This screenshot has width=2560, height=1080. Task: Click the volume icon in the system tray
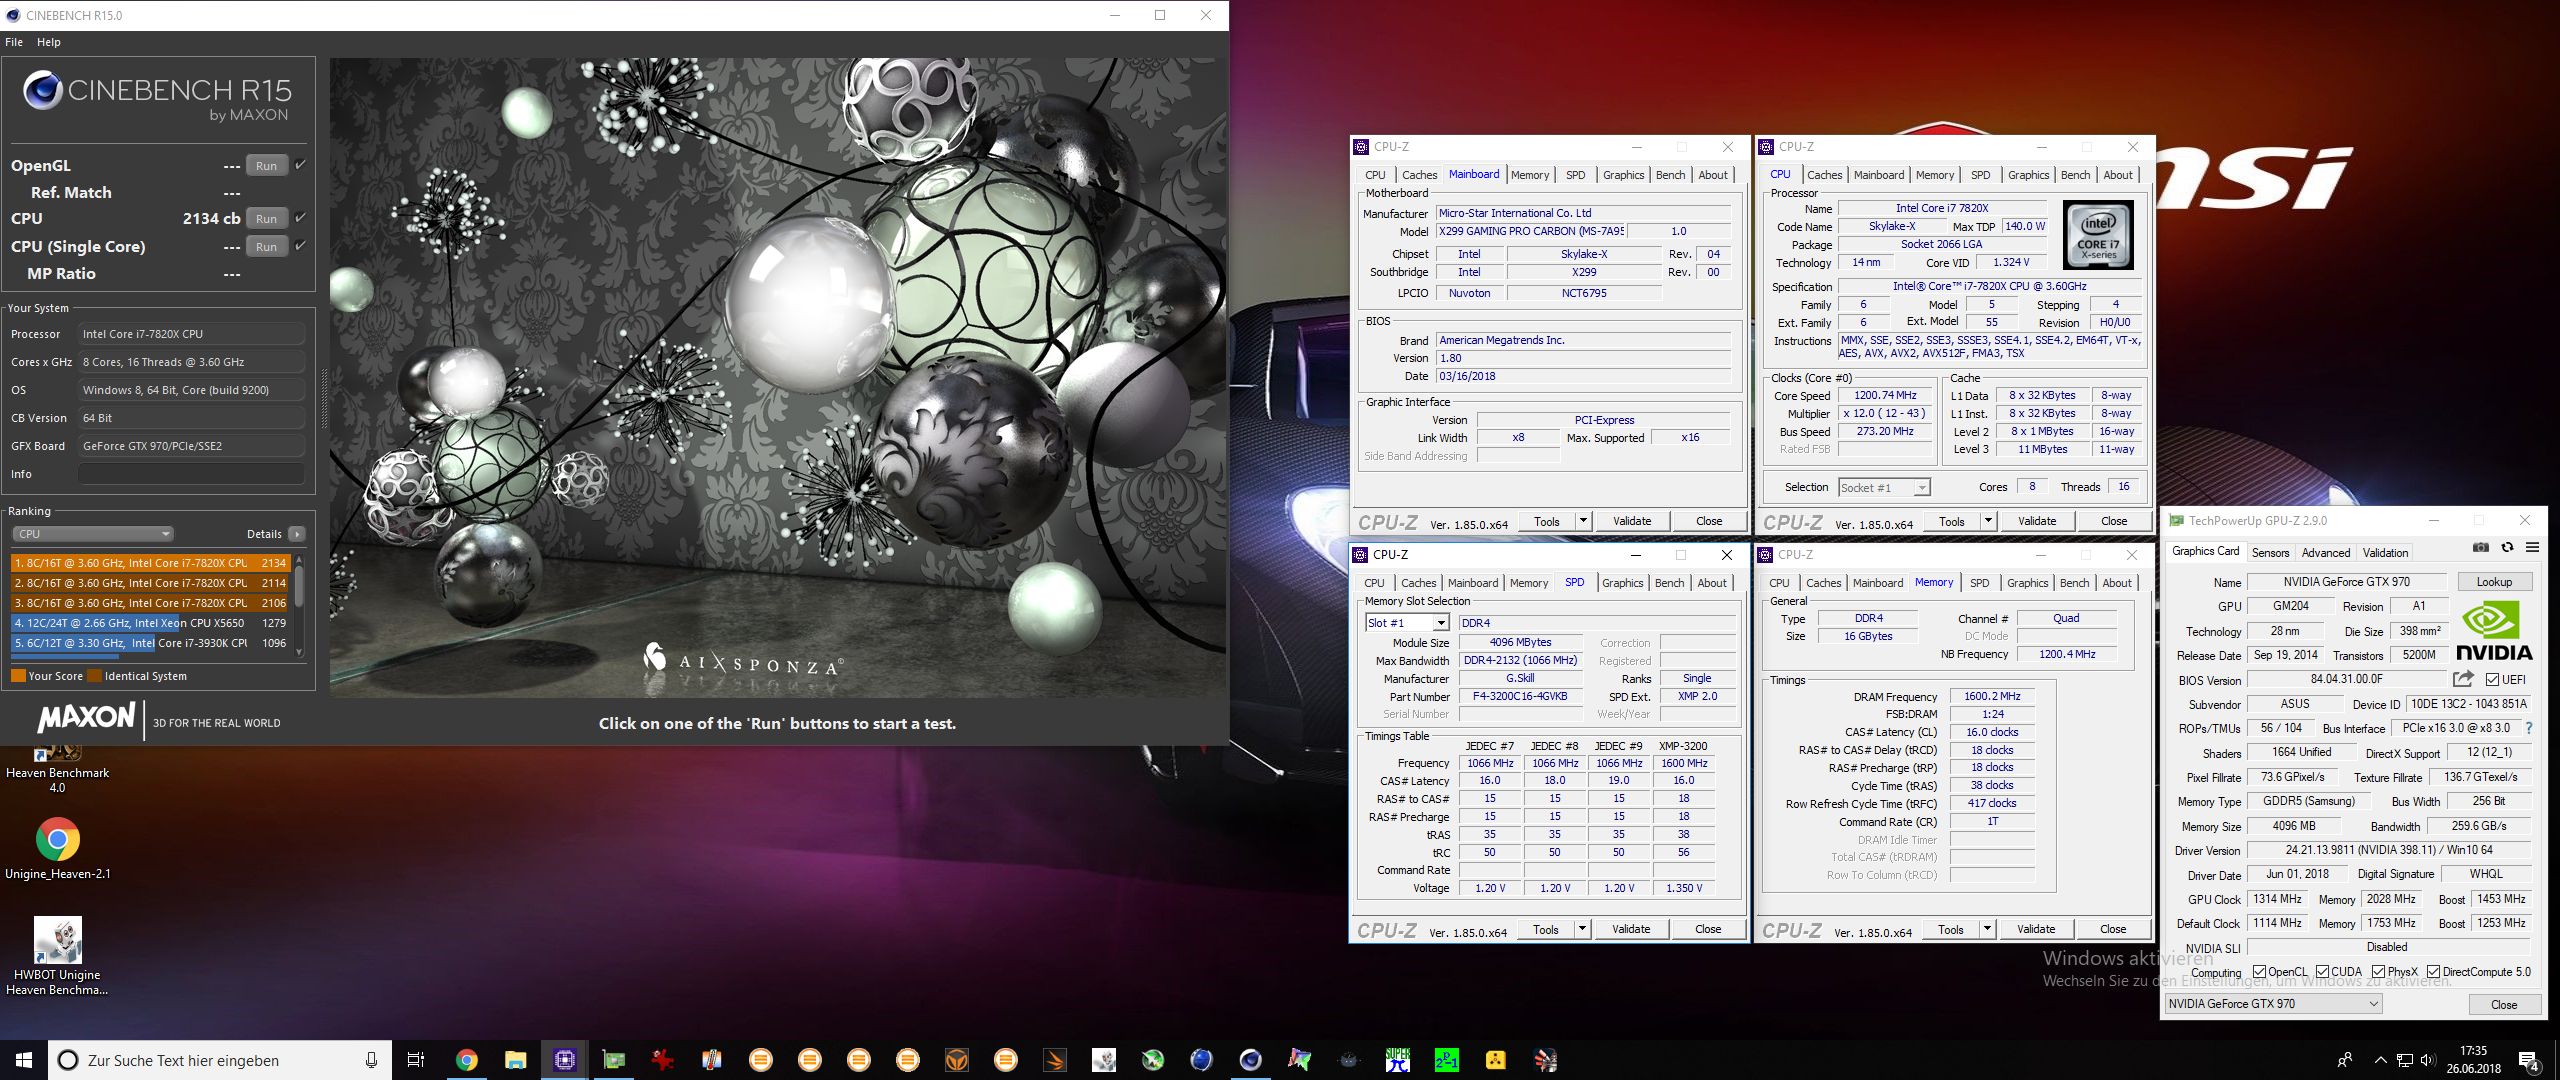(x=2430, y=1060)
